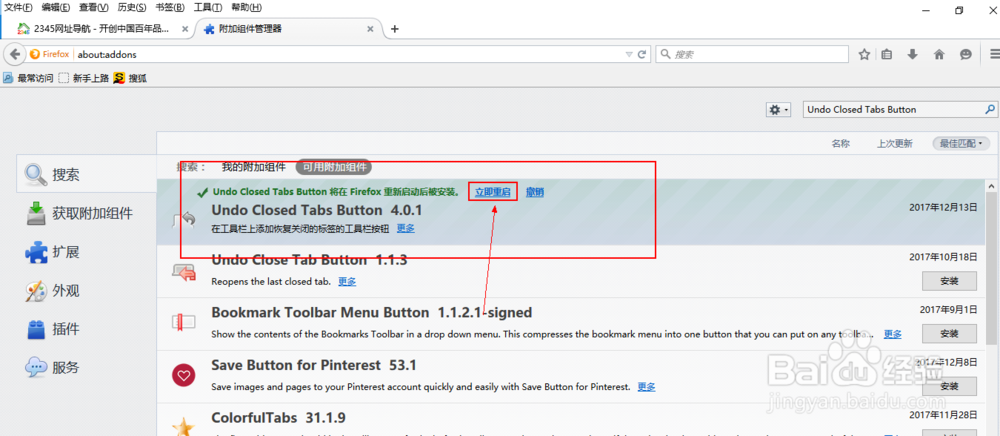The height and width of the screenshot is (436, 1000).
Task: Install Bookmark Toolbar Menu Button add-on
Action: 950,333
